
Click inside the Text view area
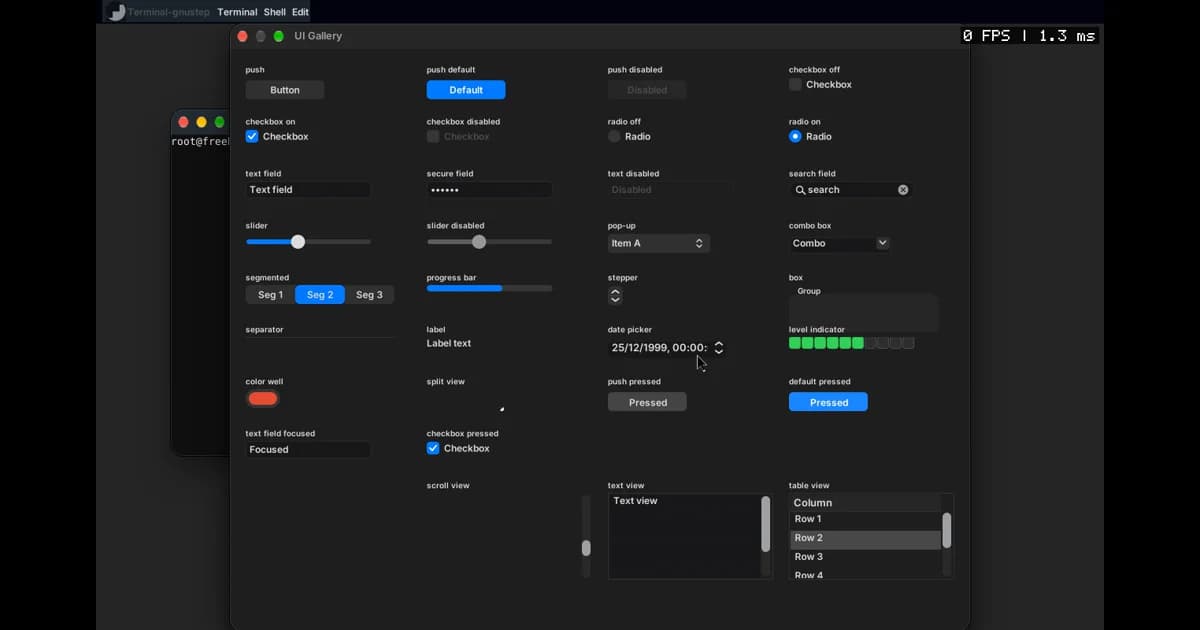(x=684, y=536)
